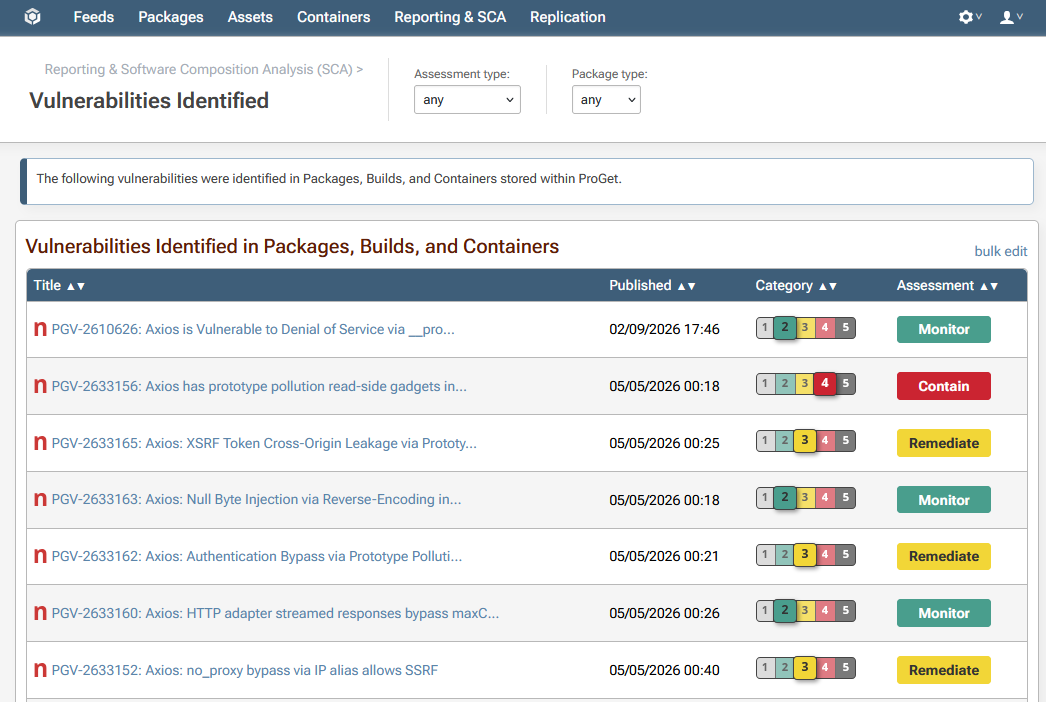This screenshot has width=1046, height=702.
Task: Click npm icon beside PGV-2633152
Action: point(41,670)
